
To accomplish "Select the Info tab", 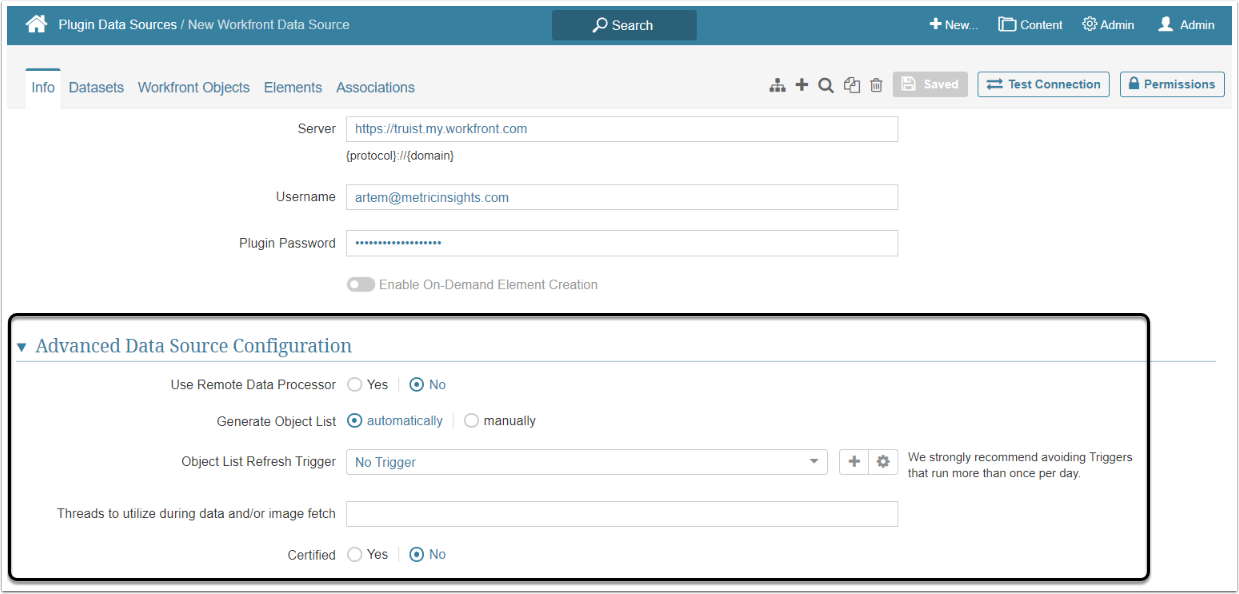I will tap(43, 87).
